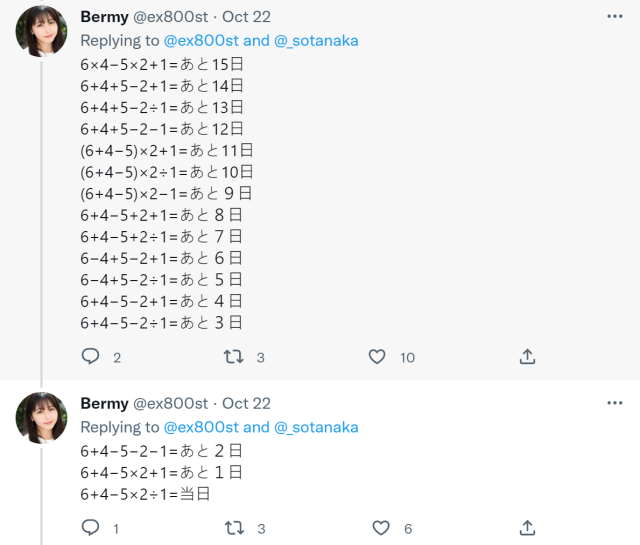640x545 pixels.
Task: Share the first tweet
Action: [527, 356]
